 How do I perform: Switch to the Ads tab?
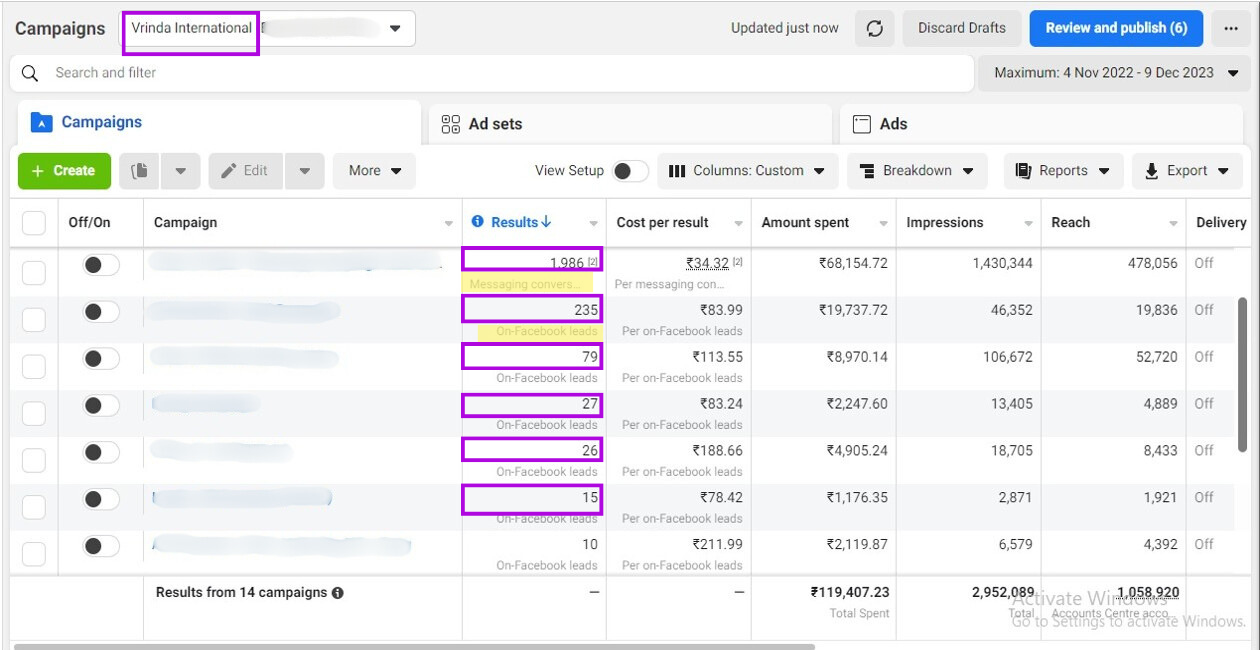pyautogui.click(x=893, y=124)
